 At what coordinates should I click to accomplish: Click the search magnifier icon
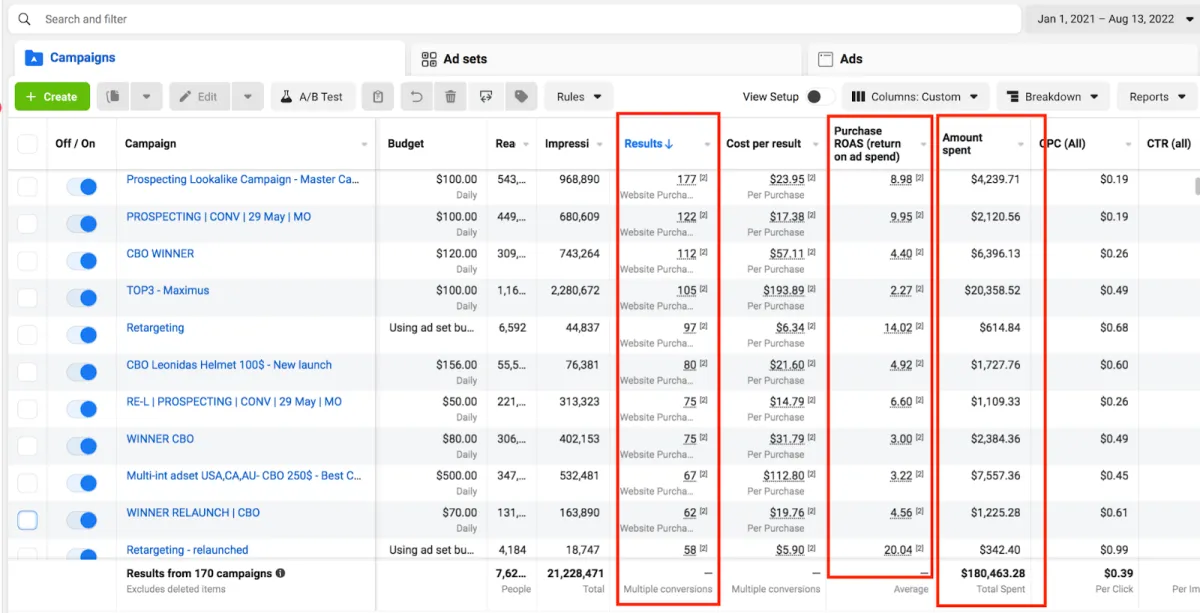[x=25, y=19]
